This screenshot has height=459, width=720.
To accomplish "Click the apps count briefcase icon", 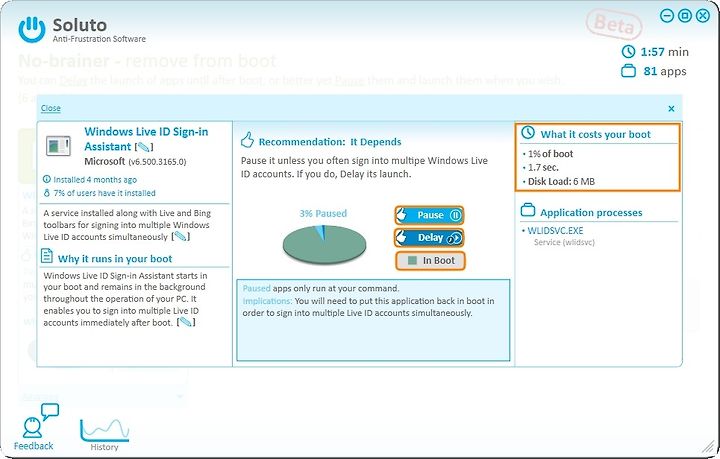I will pyautogui.click(x=628, y=71).
